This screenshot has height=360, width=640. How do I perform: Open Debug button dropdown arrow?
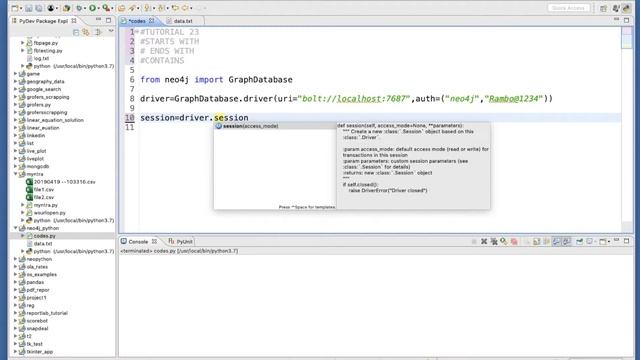pyautogui.click(x=84, y=8)
